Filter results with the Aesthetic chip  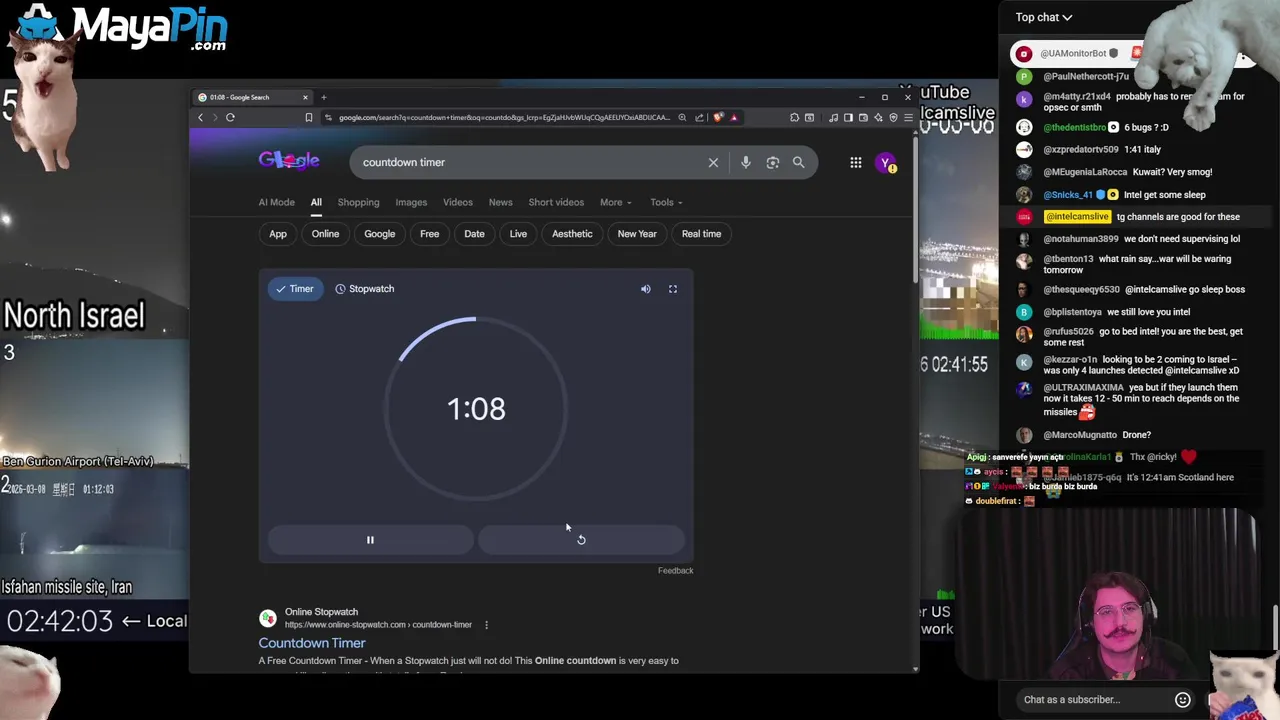point(572,234)
